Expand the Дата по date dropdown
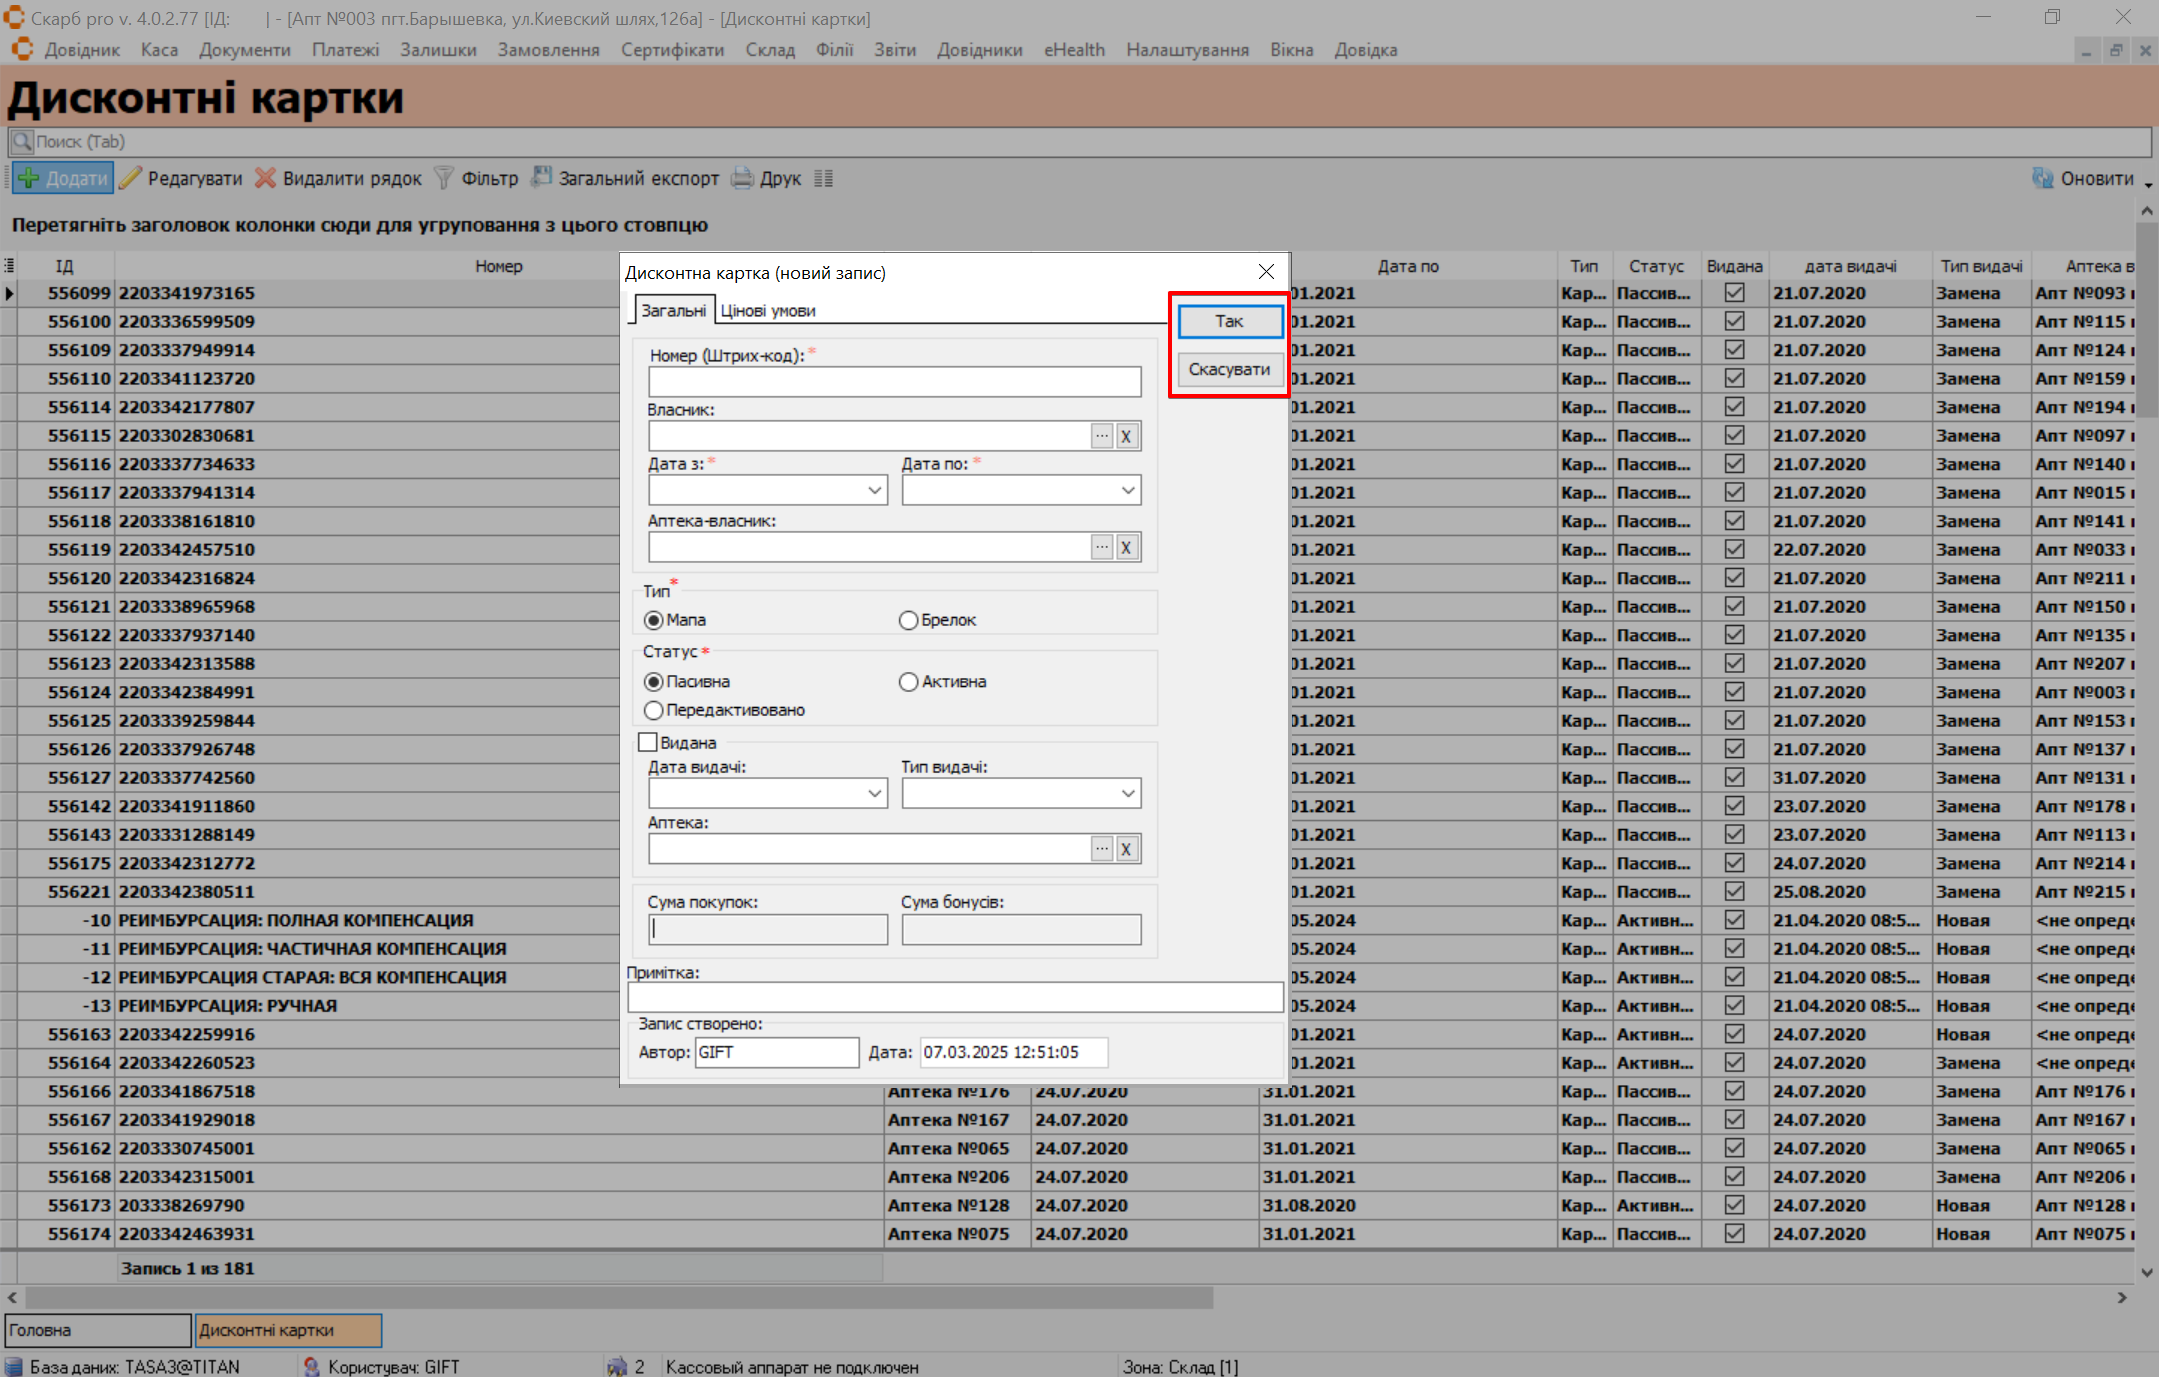2159x1377 pixels. pos(1127,490)
